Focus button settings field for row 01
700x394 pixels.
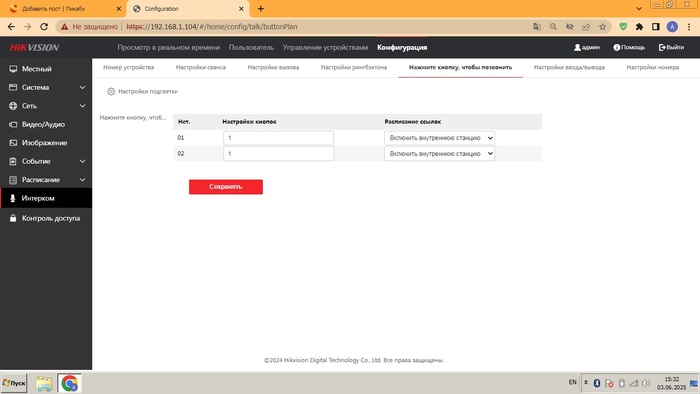point(278,138)
